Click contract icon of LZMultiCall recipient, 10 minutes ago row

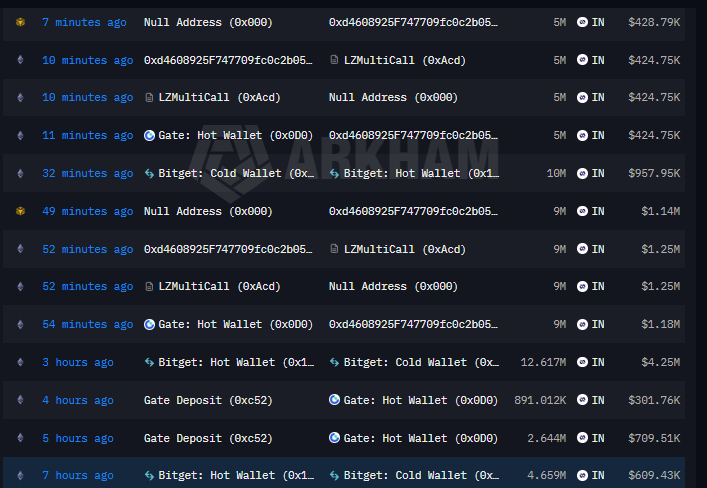[x=334, y=60]
